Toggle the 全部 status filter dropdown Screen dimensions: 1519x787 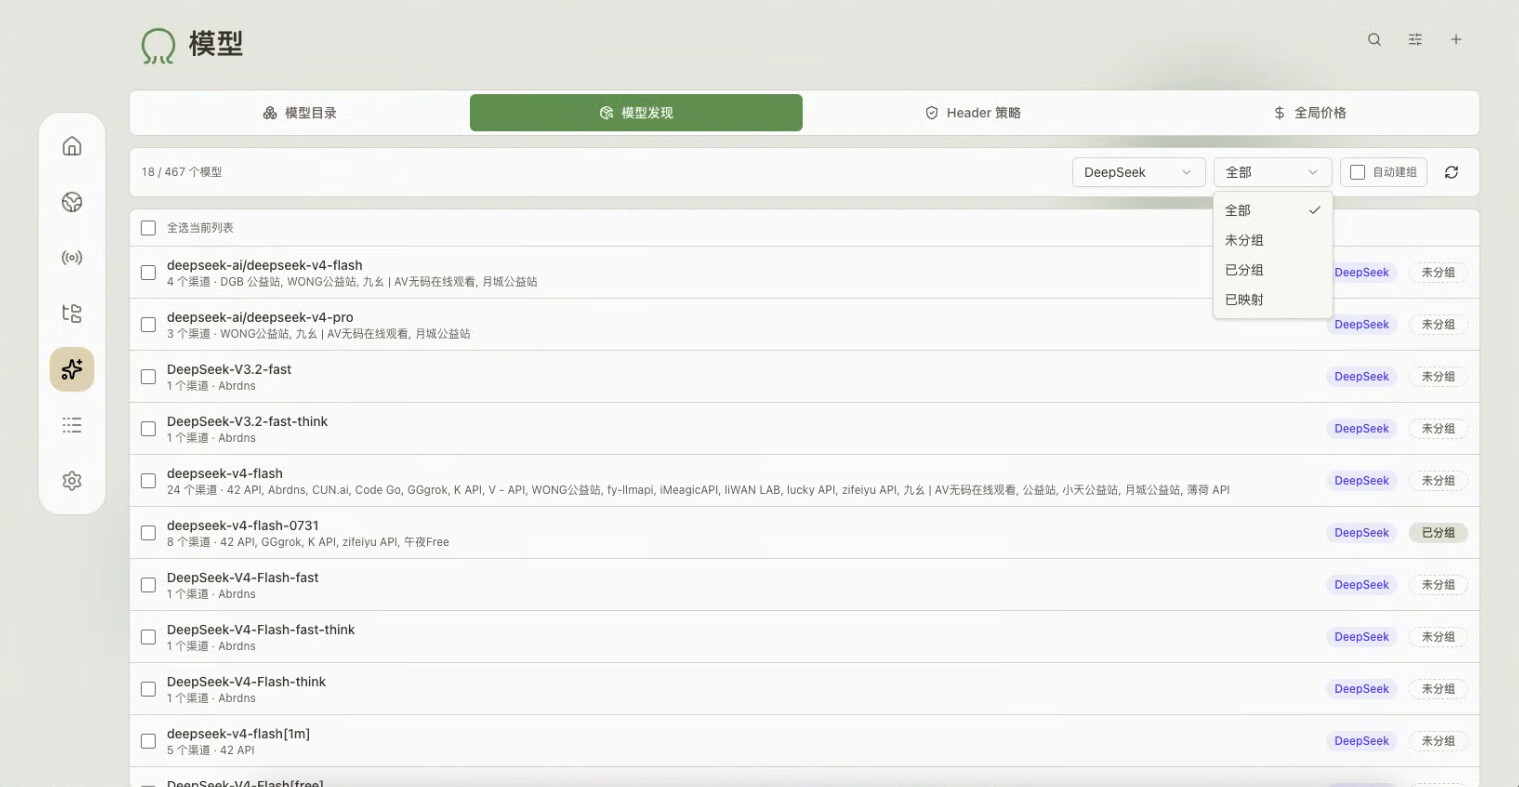[1272, 172]
